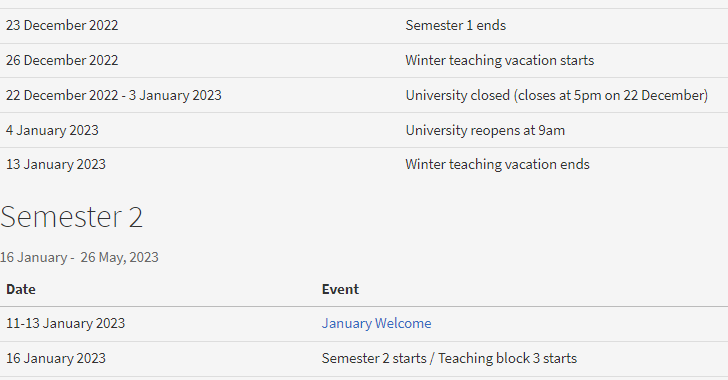
Task: Click 'University reopens at 9am' text
Action: pyautogui.click(x=485, y=130)
